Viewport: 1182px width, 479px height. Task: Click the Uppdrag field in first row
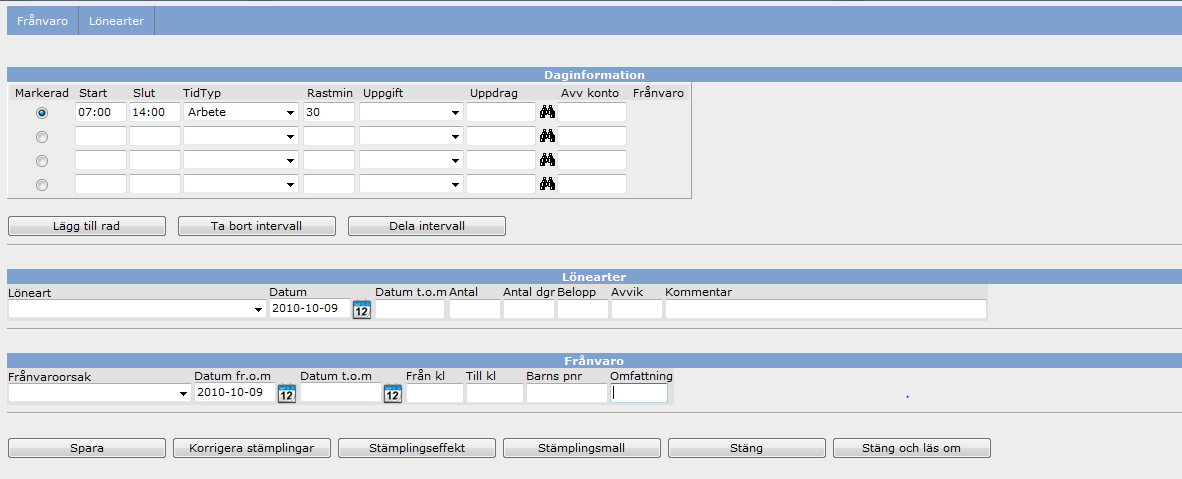pyautogui.click(x=501, y=112)
